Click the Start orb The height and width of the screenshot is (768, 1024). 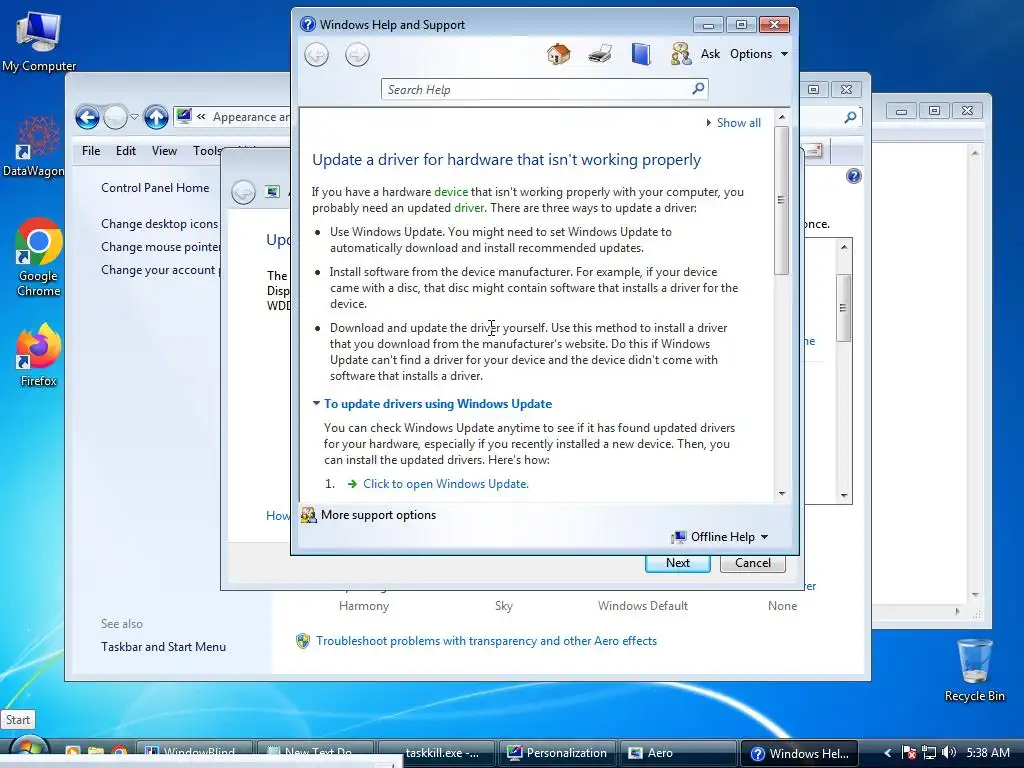(28, 752)
